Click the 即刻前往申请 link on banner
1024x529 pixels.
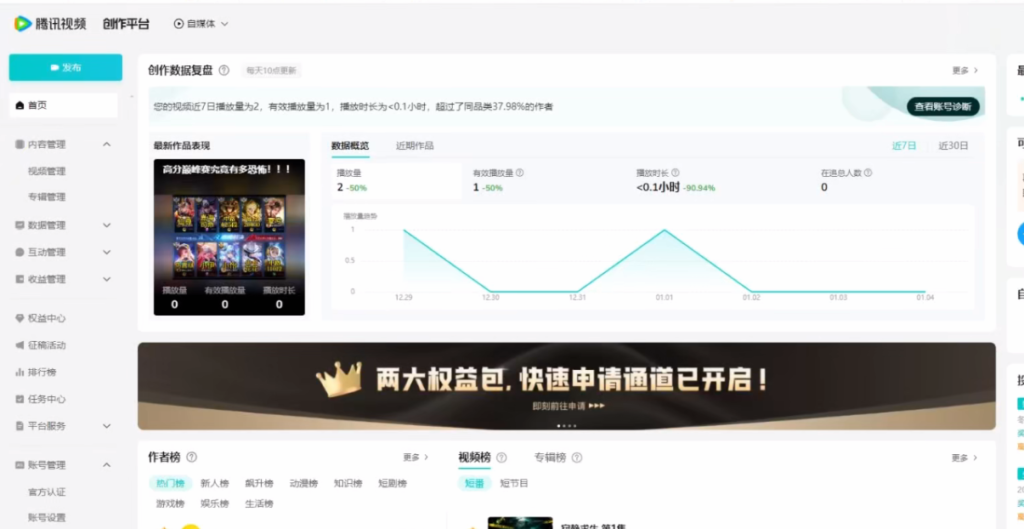568,406
